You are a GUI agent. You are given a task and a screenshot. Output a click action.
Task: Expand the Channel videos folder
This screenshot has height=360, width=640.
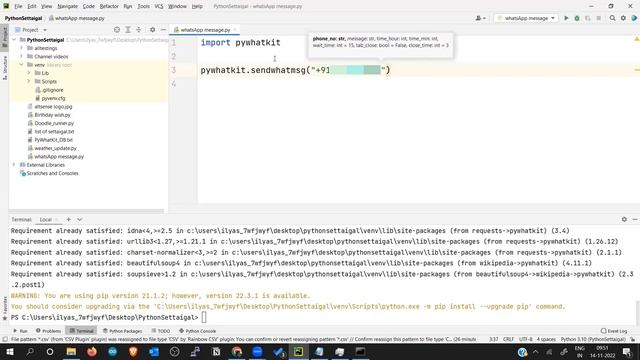tap(22, 56)
